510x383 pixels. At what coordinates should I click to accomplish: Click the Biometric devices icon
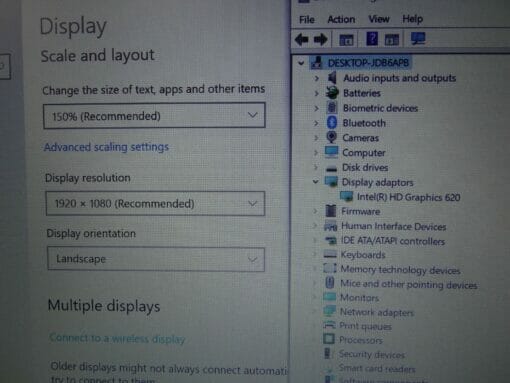click(x=332, y=107)
